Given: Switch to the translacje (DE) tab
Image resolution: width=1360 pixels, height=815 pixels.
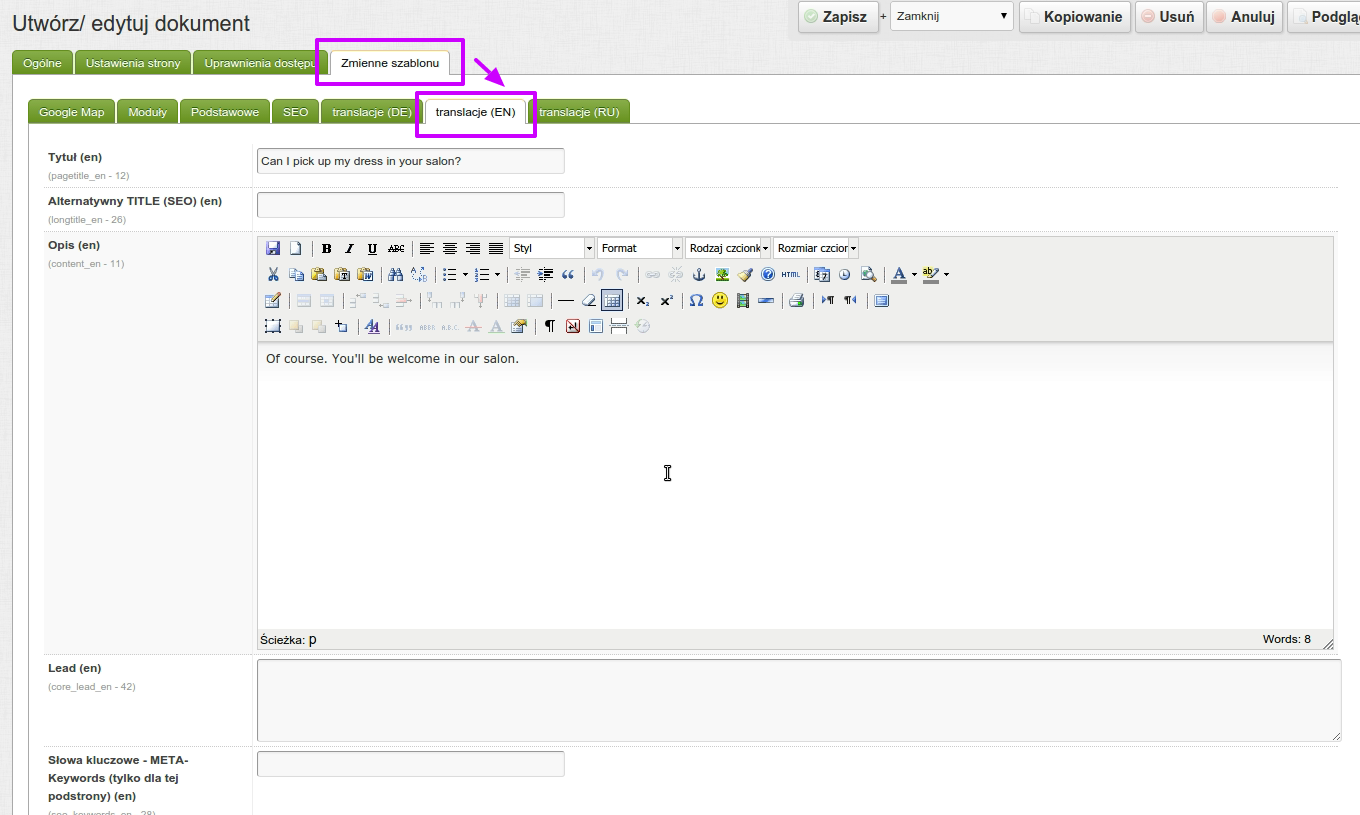Looking at the screenshot, I should 371,112.
